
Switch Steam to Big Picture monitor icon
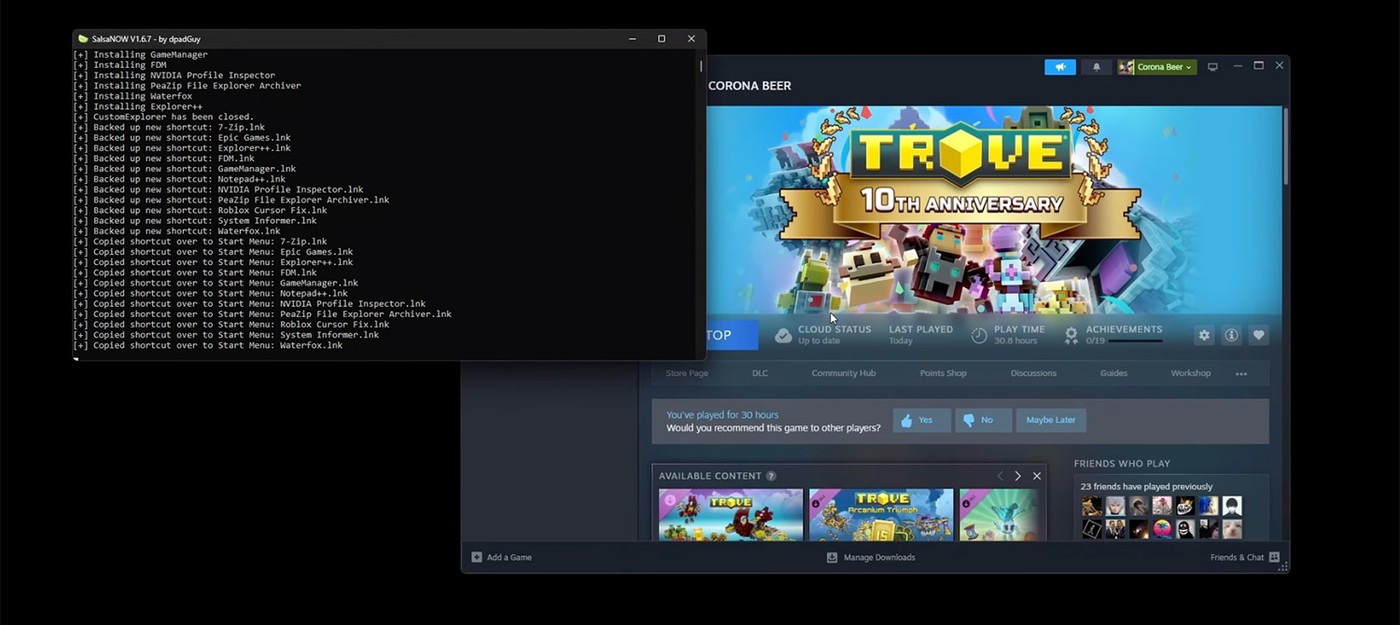click(x=1212, y=67)
